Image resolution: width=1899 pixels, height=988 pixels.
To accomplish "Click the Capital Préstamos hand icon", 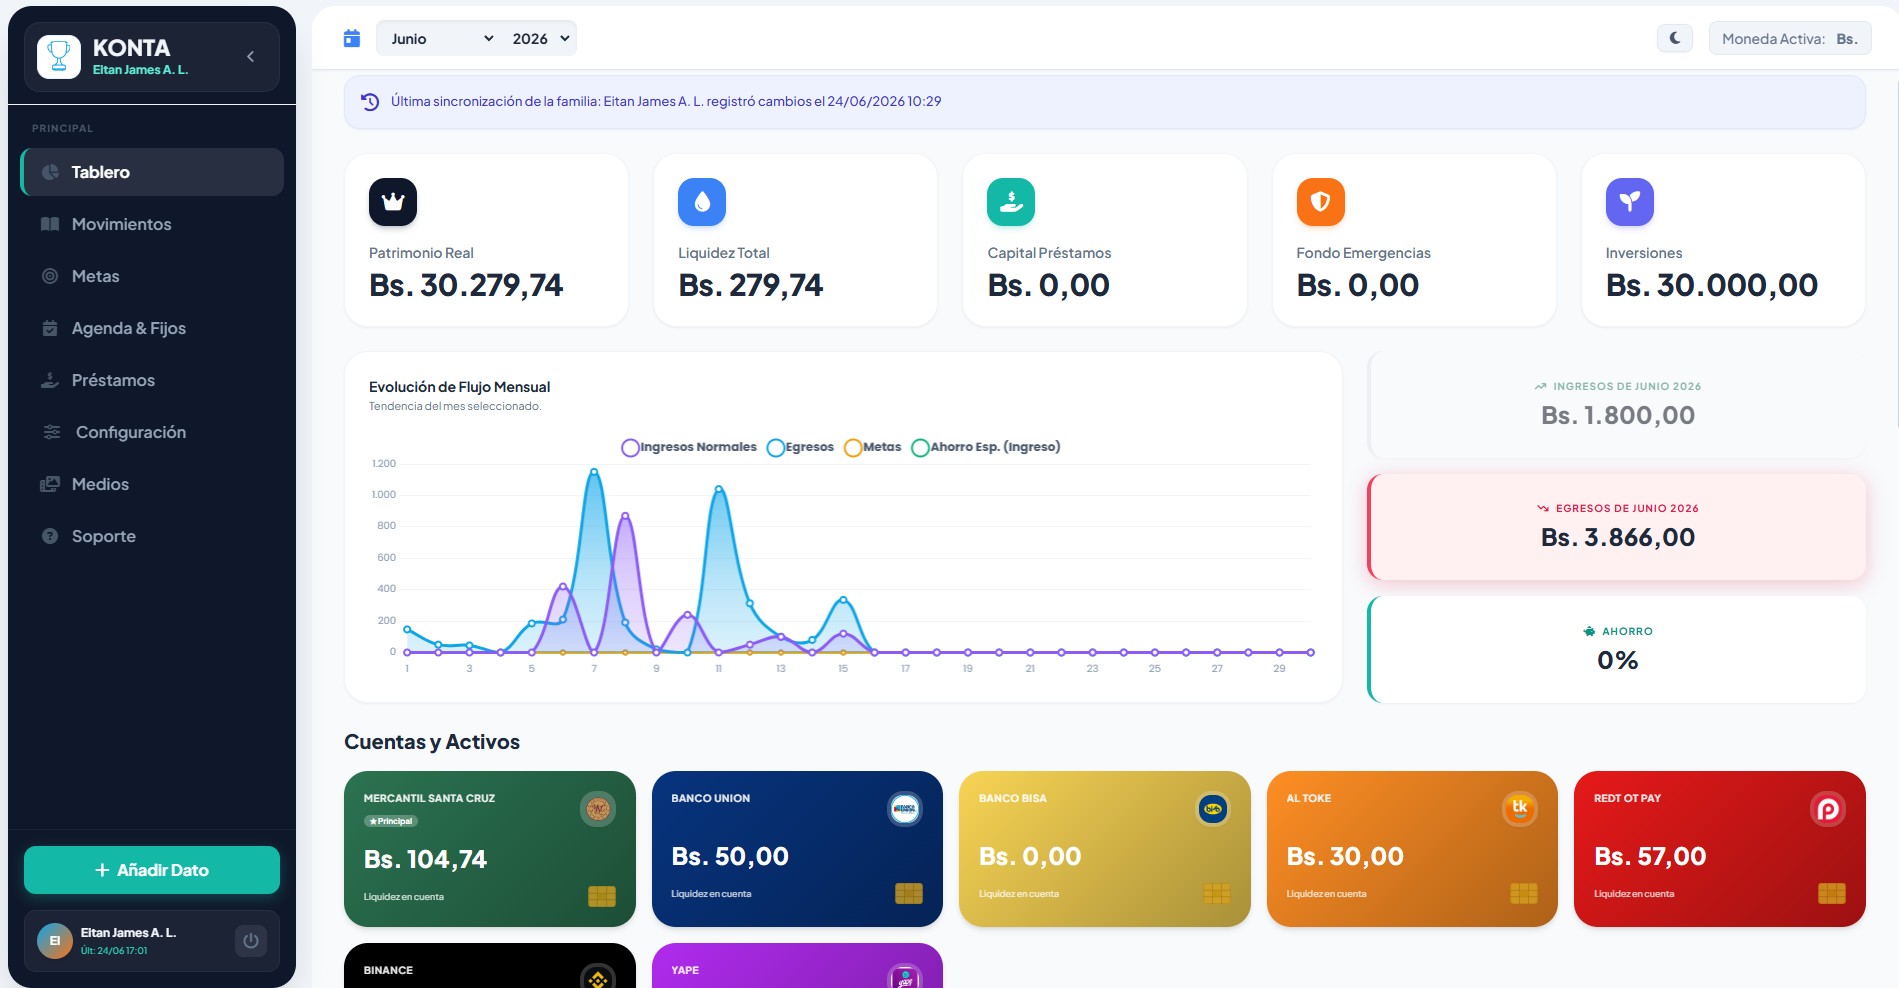I will pyautogui.click(x=1011, y=202).
